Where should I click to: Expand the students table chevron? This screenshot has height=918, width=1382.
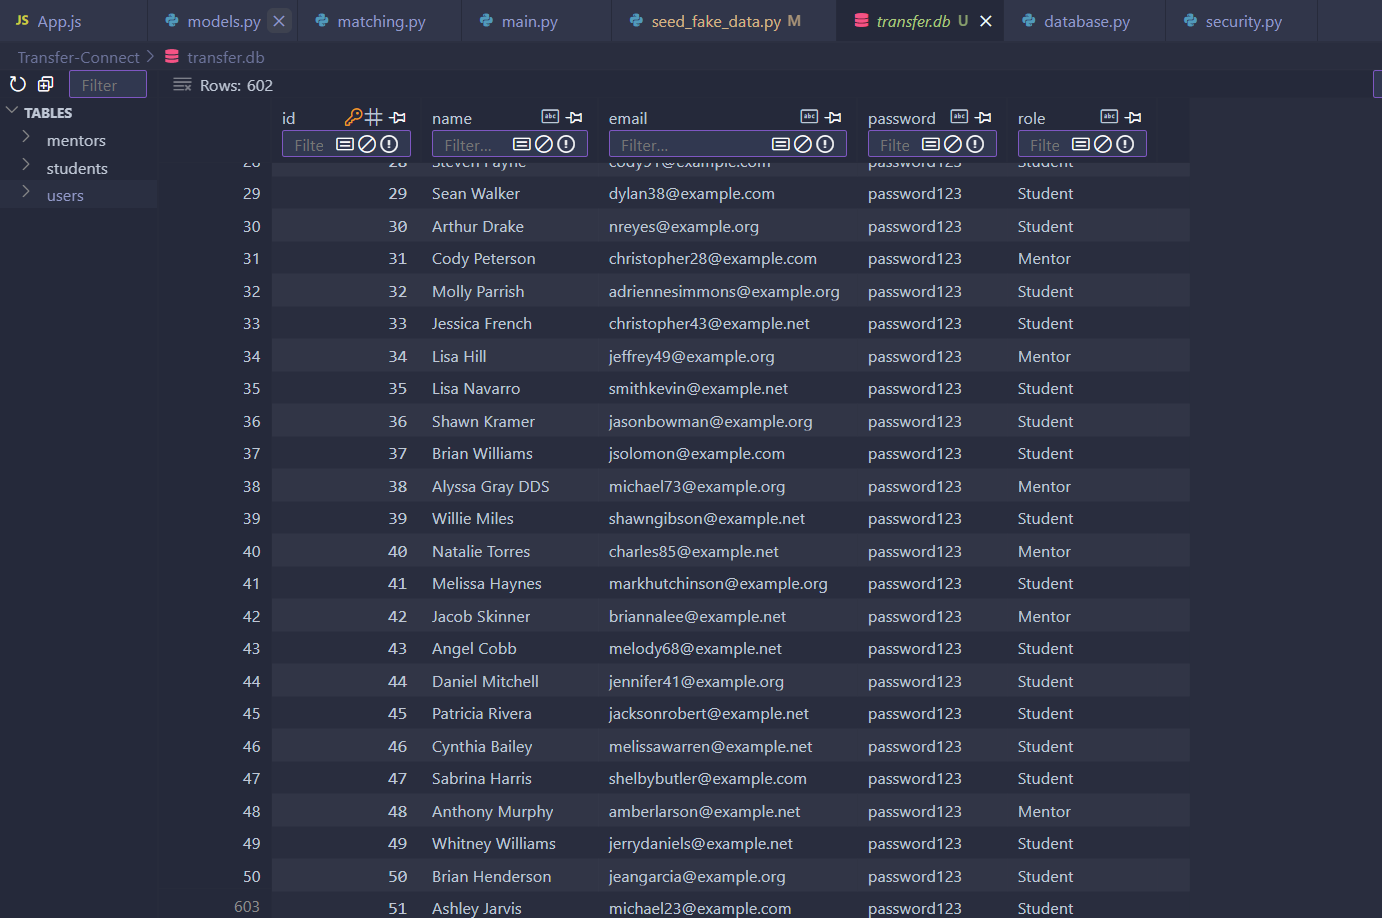(26, 165)
